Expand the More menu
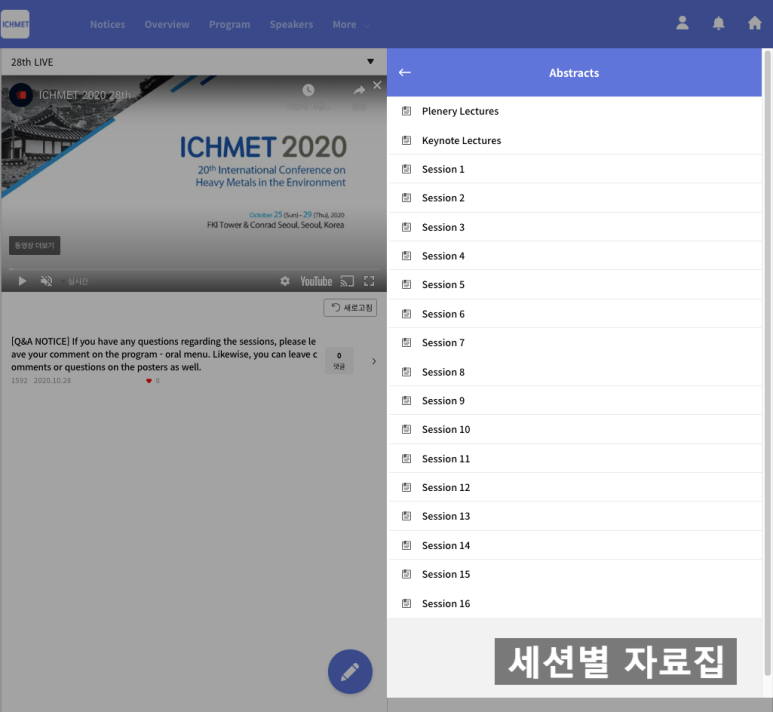Viewport: 773px width, 712px height. 351,24
